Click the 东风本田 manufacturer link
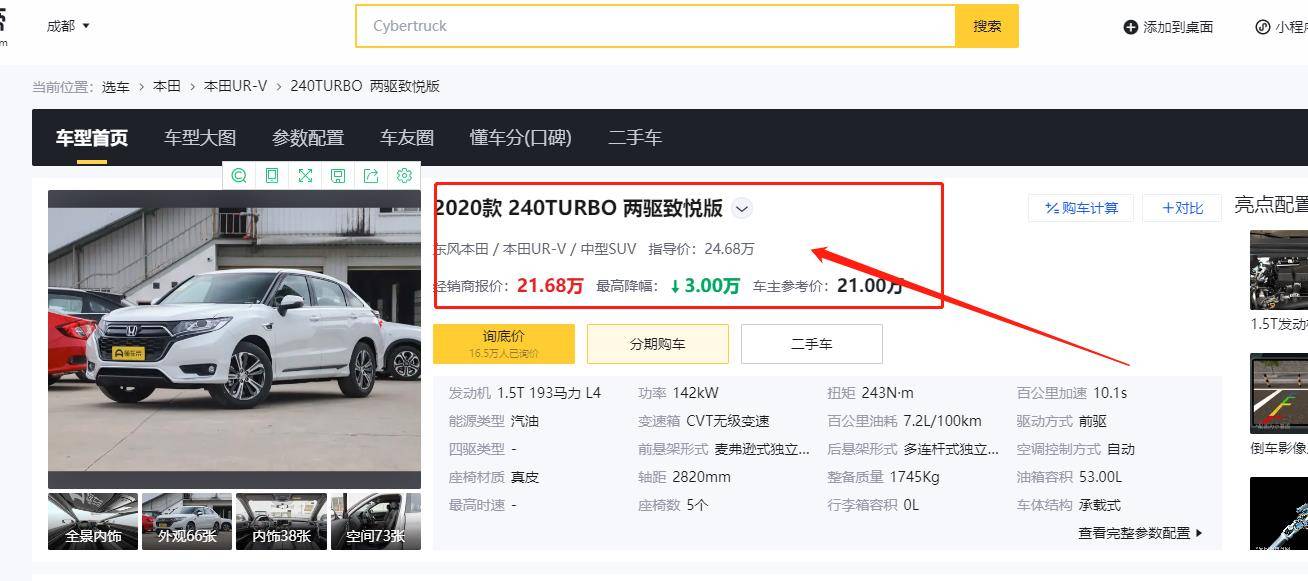 point(461,249)
